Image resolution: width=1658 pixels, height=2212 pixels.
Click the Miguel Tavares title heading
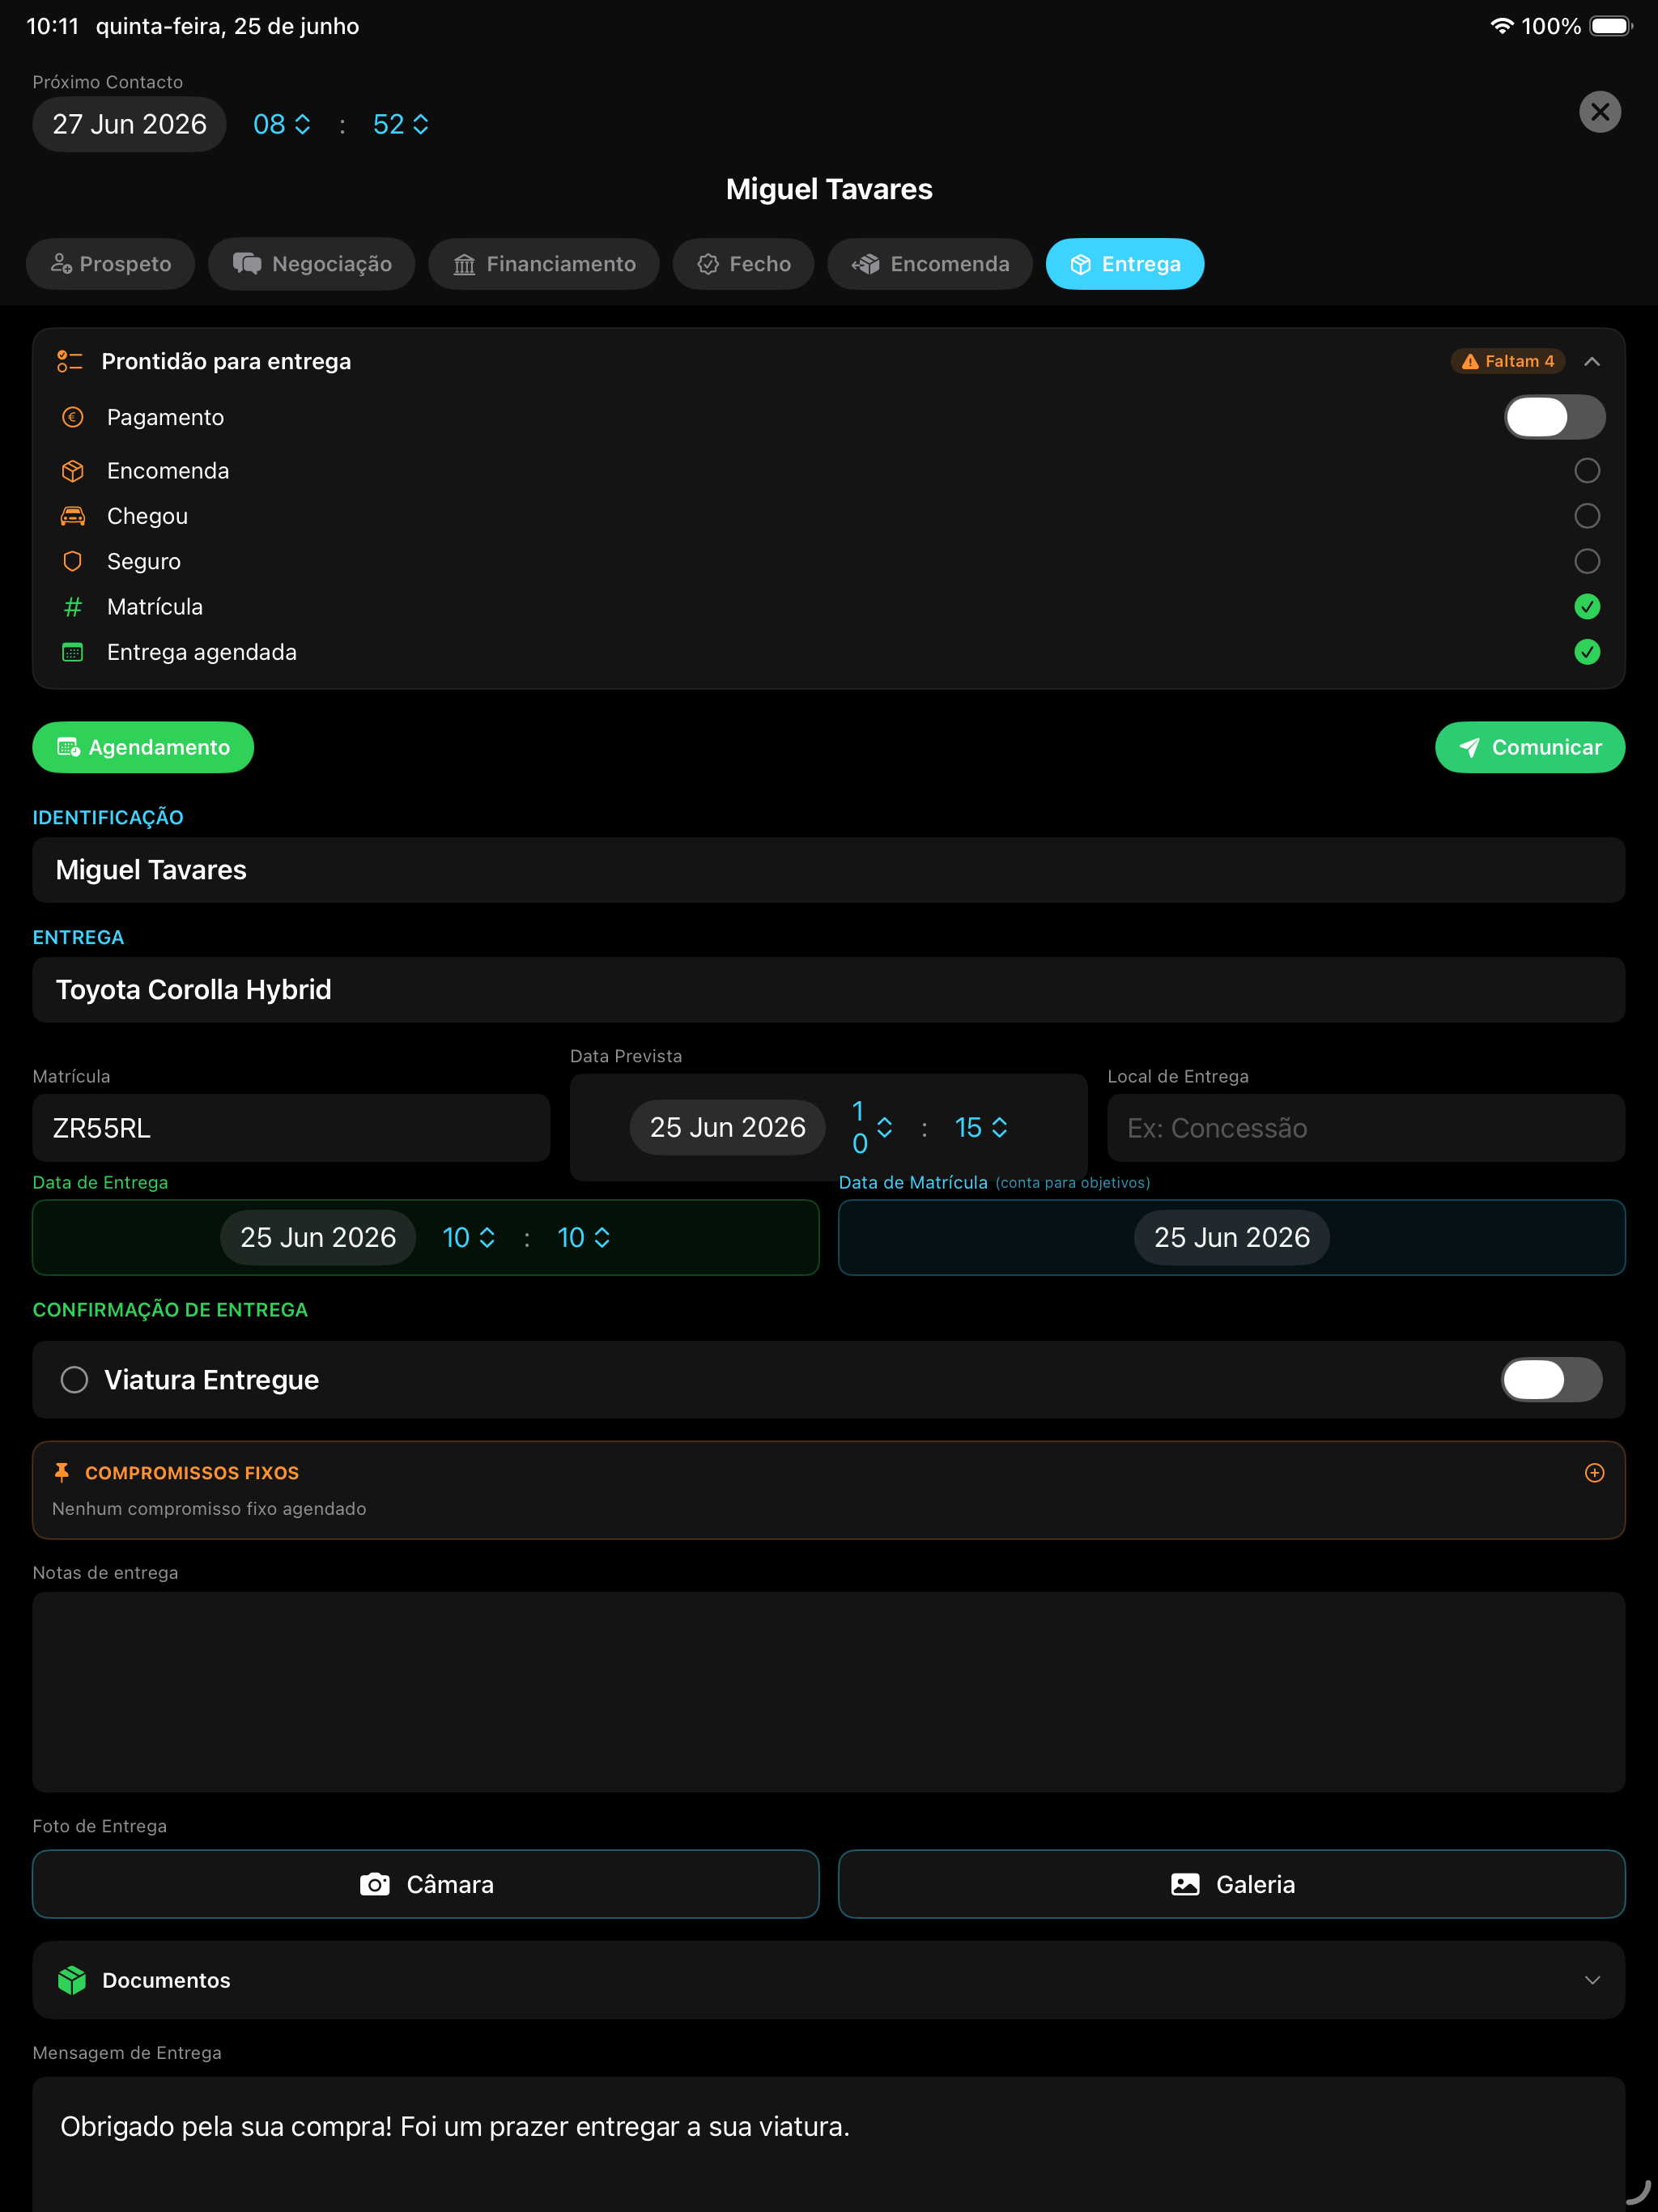coord(829,189)
